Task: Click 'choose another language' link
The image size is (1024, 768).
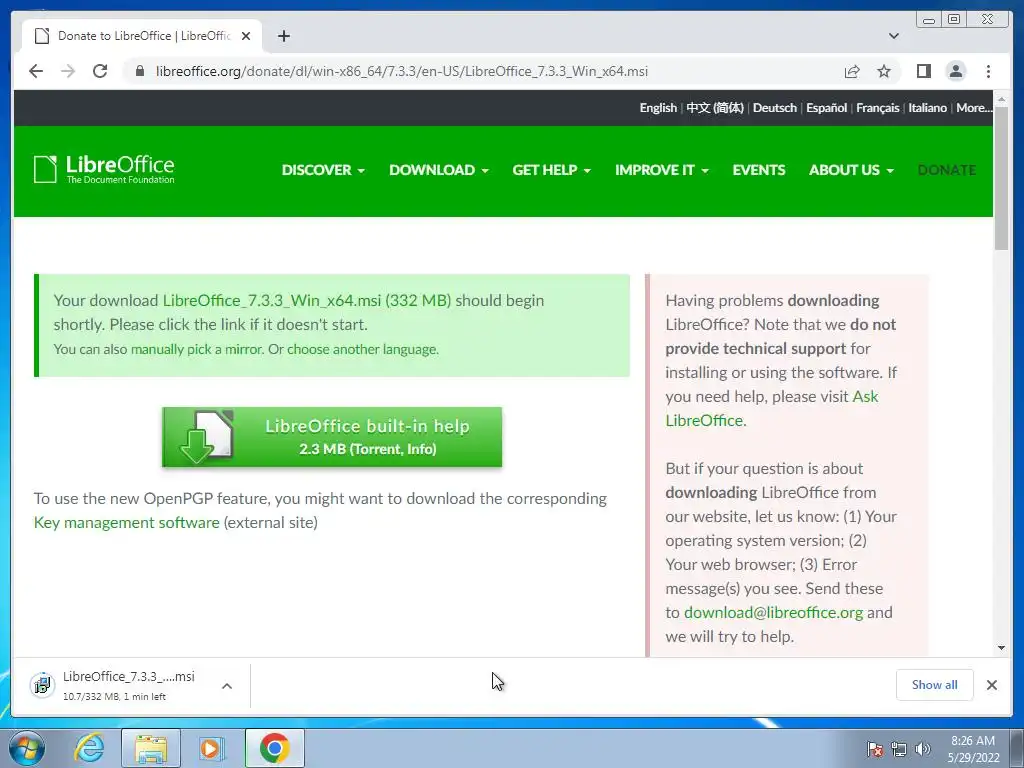Action: pyautogui.click(x=362, y=349)
